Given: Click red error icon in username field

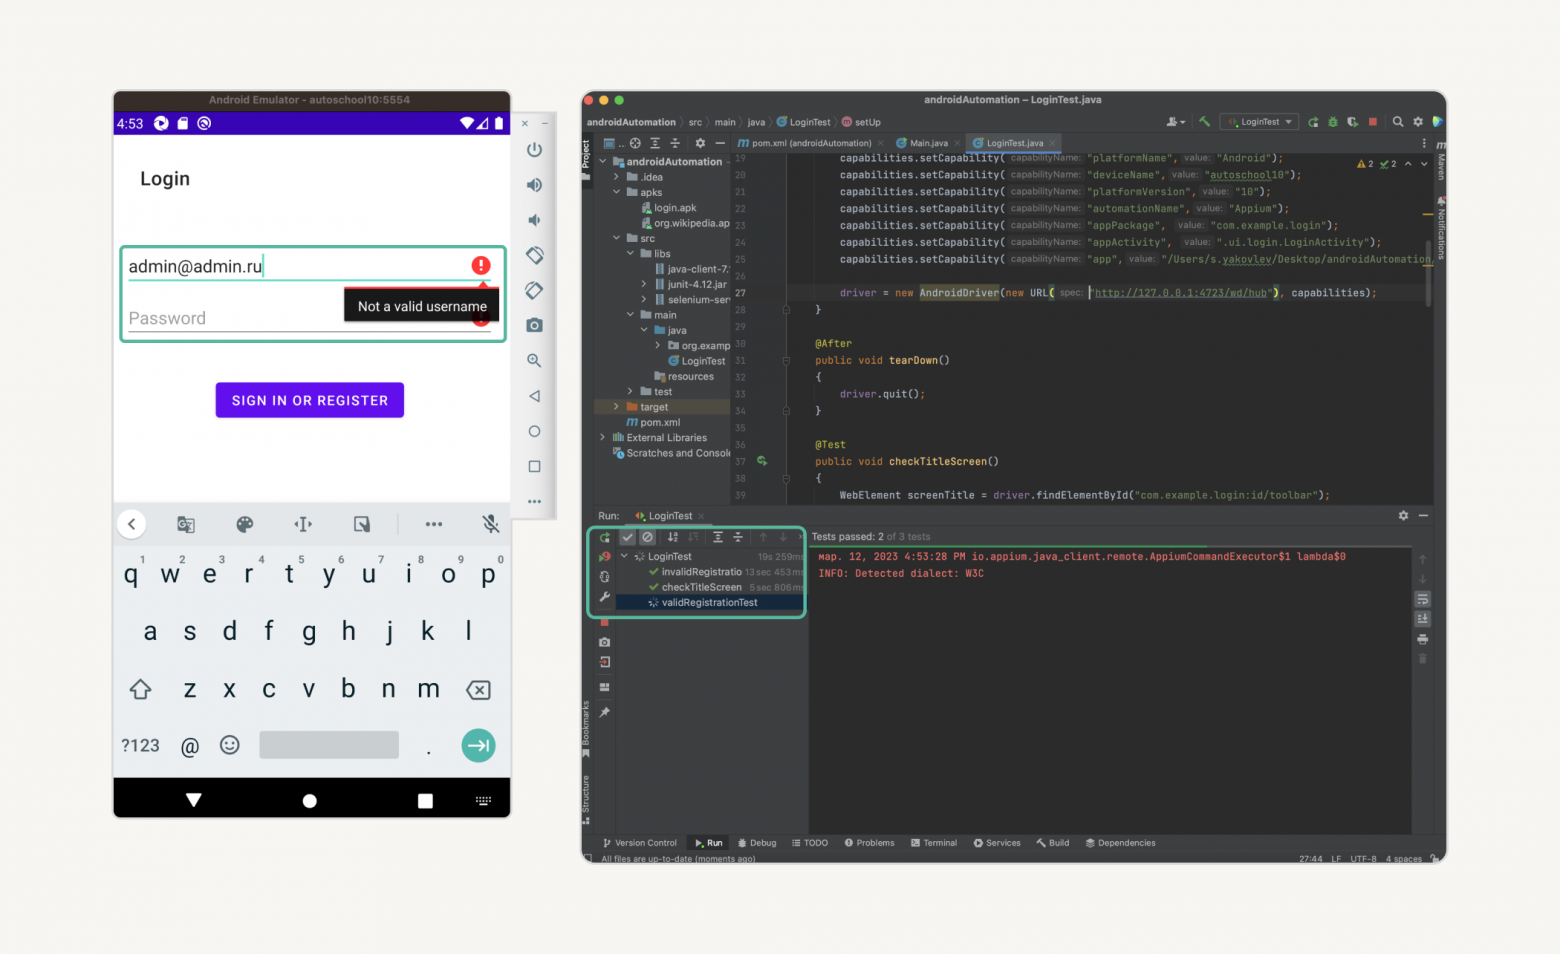Looking at the screenshot, I should [481, 265].
